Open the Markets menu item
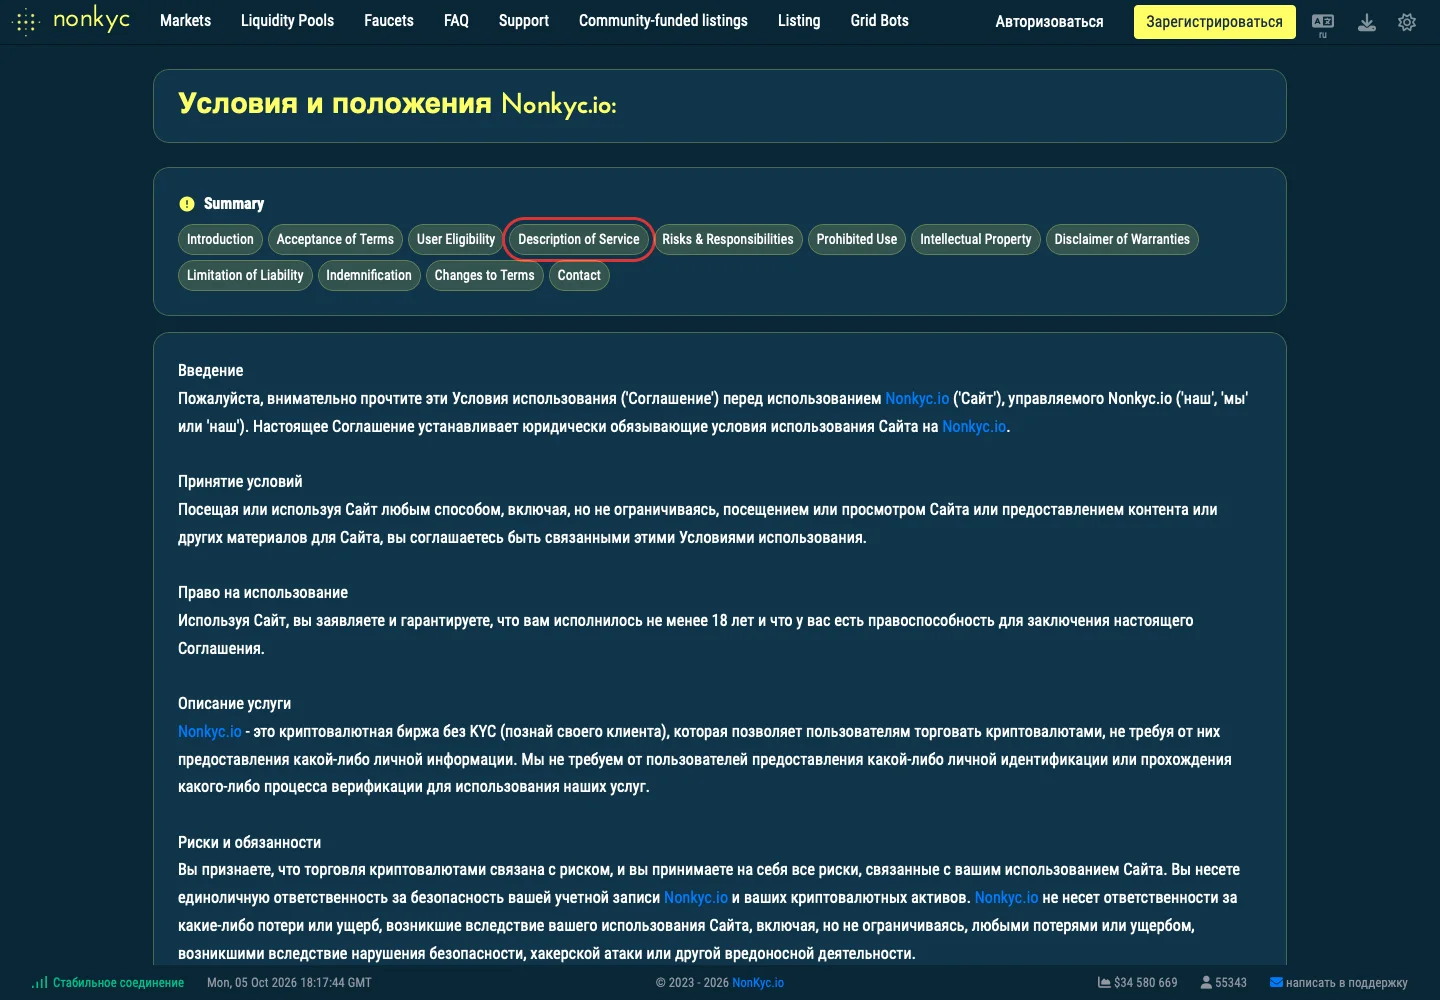1440x1000 pixels. point(186,21)
